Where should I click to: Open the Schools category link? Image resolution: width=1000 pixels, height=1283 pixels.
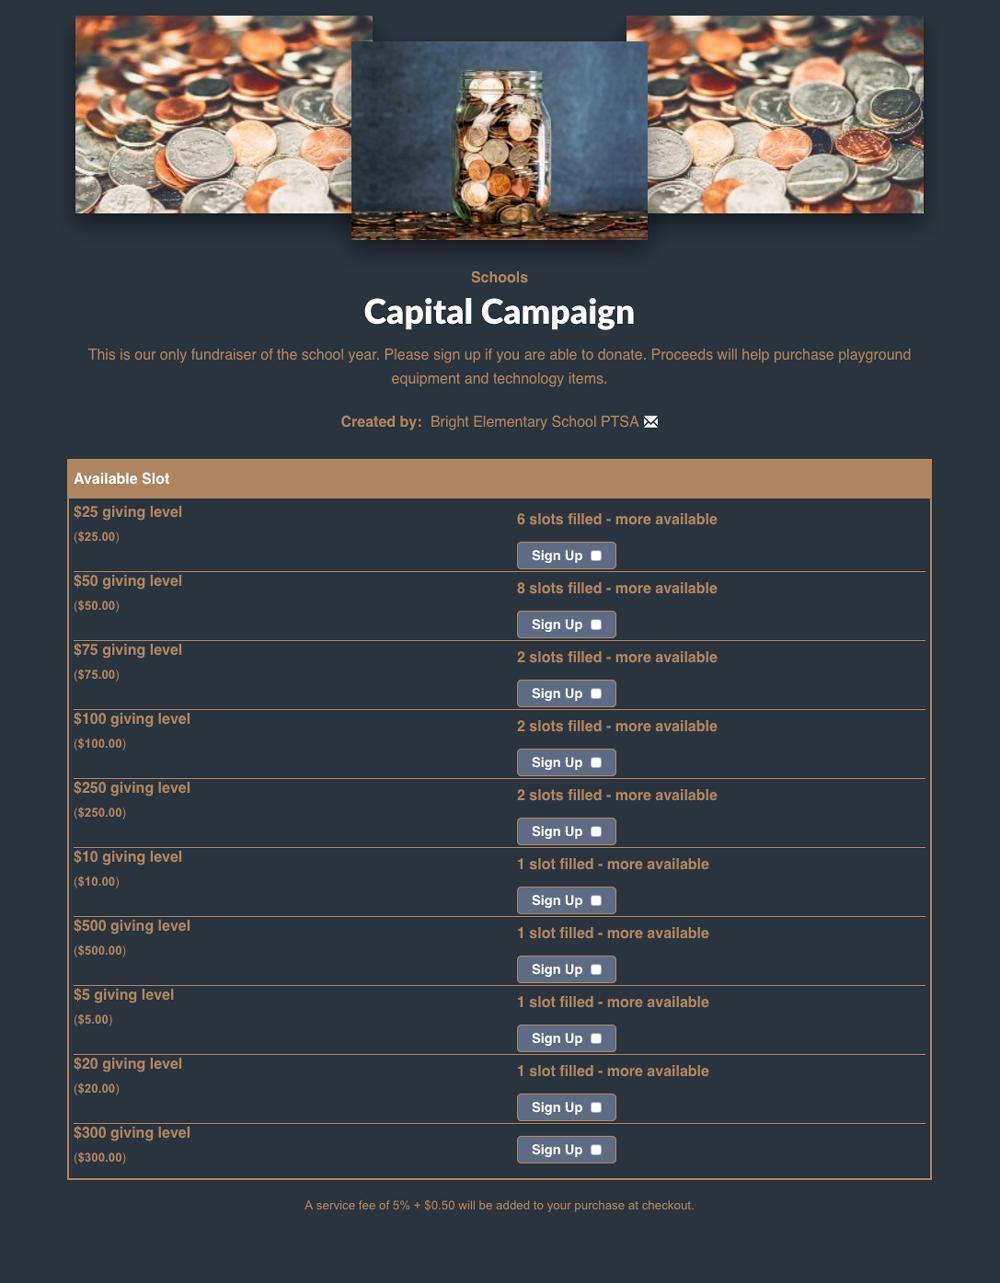(x=498, y=277)
